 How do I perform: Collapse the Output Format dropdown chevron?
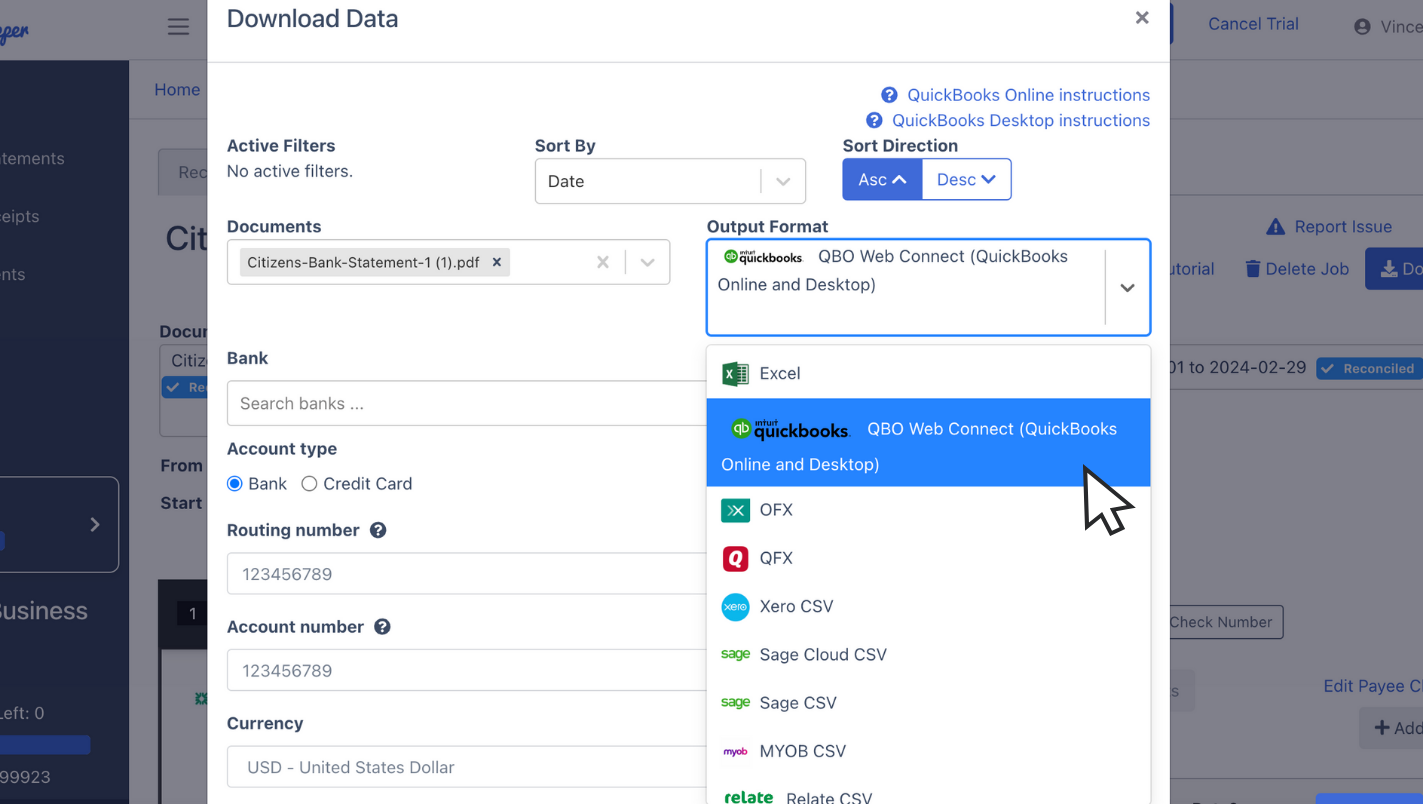click(1127, 288)
